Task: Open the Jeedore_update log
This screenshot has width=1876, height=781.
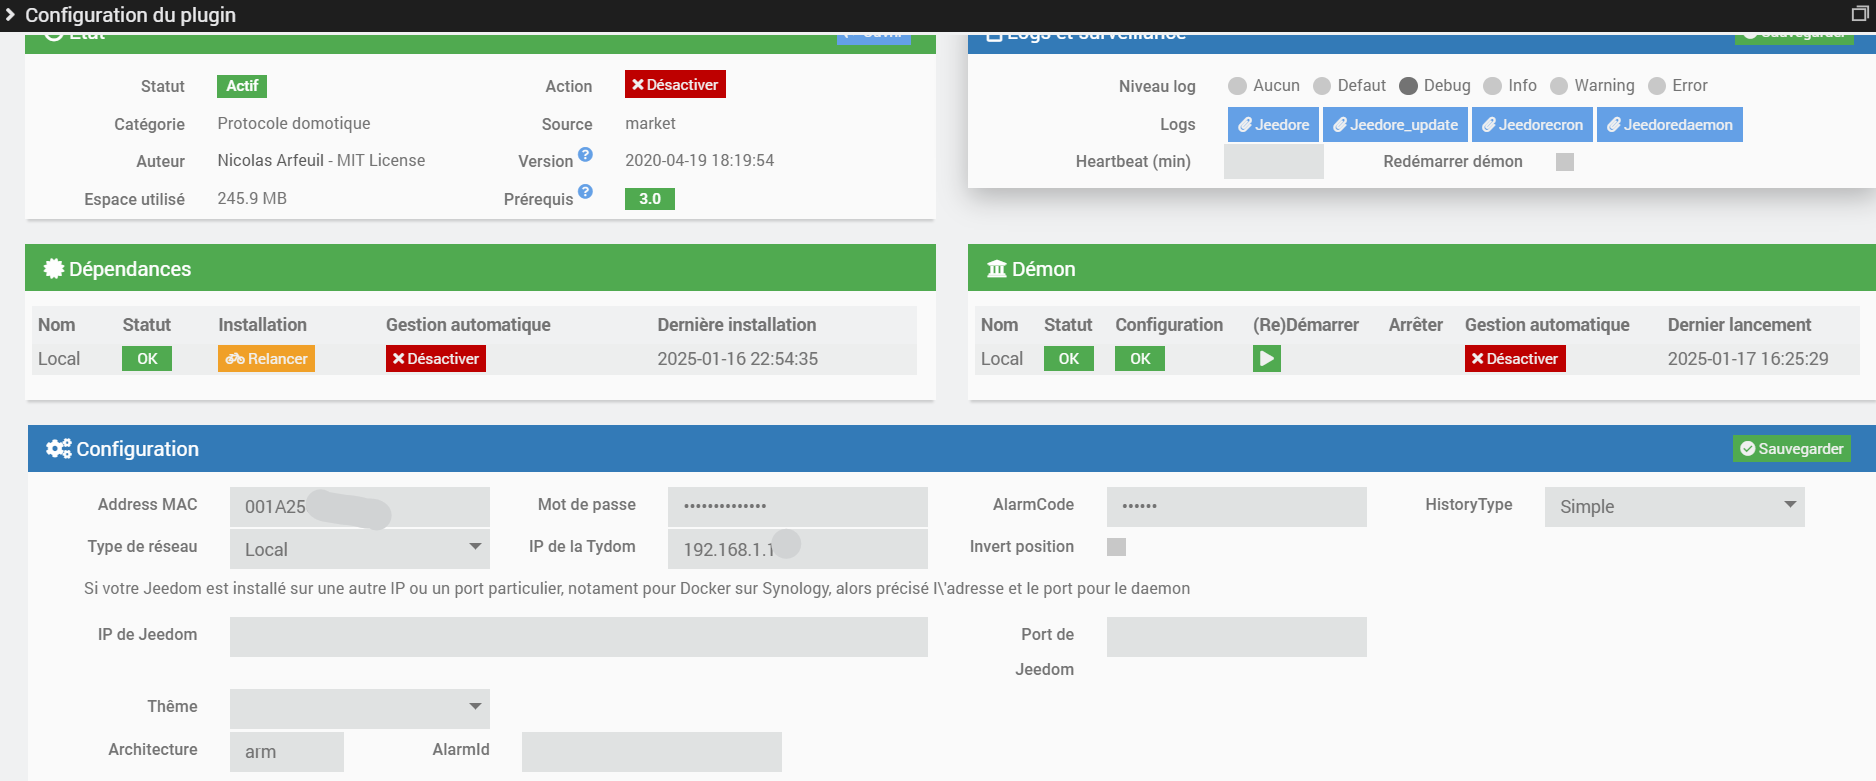Action: [x=1395, y=125]
